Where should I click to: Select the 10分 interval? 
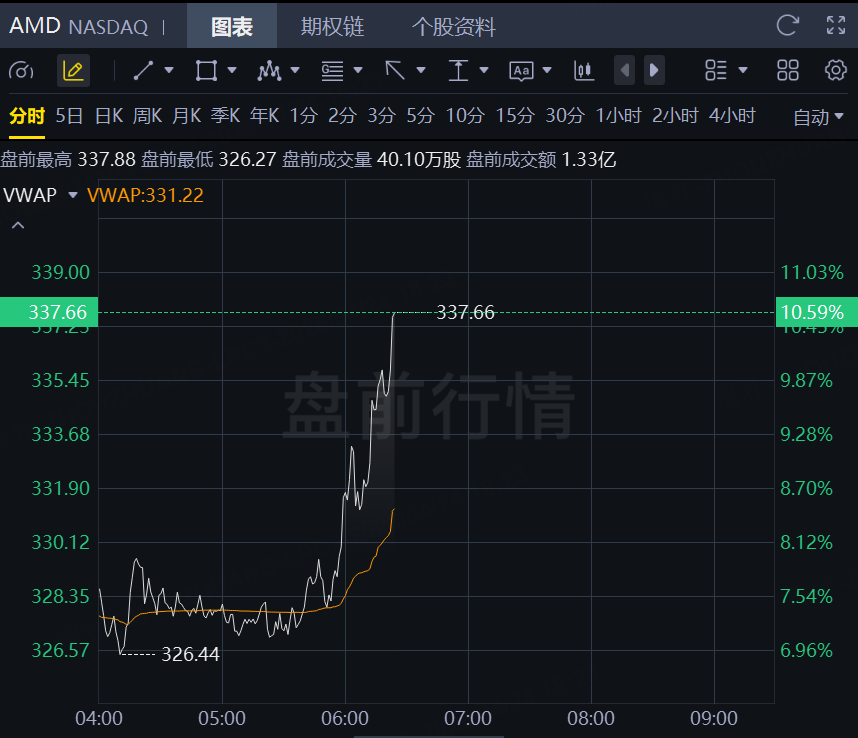click(465, 116)
